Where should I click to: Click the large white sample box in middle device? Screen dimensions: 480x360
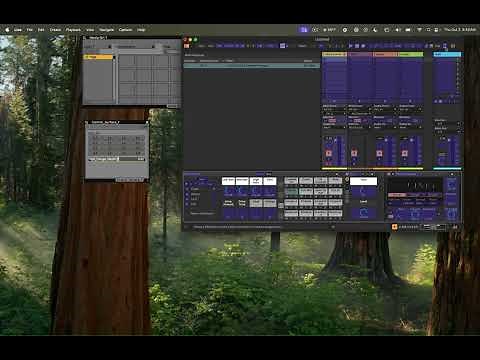tap(363, 181)
